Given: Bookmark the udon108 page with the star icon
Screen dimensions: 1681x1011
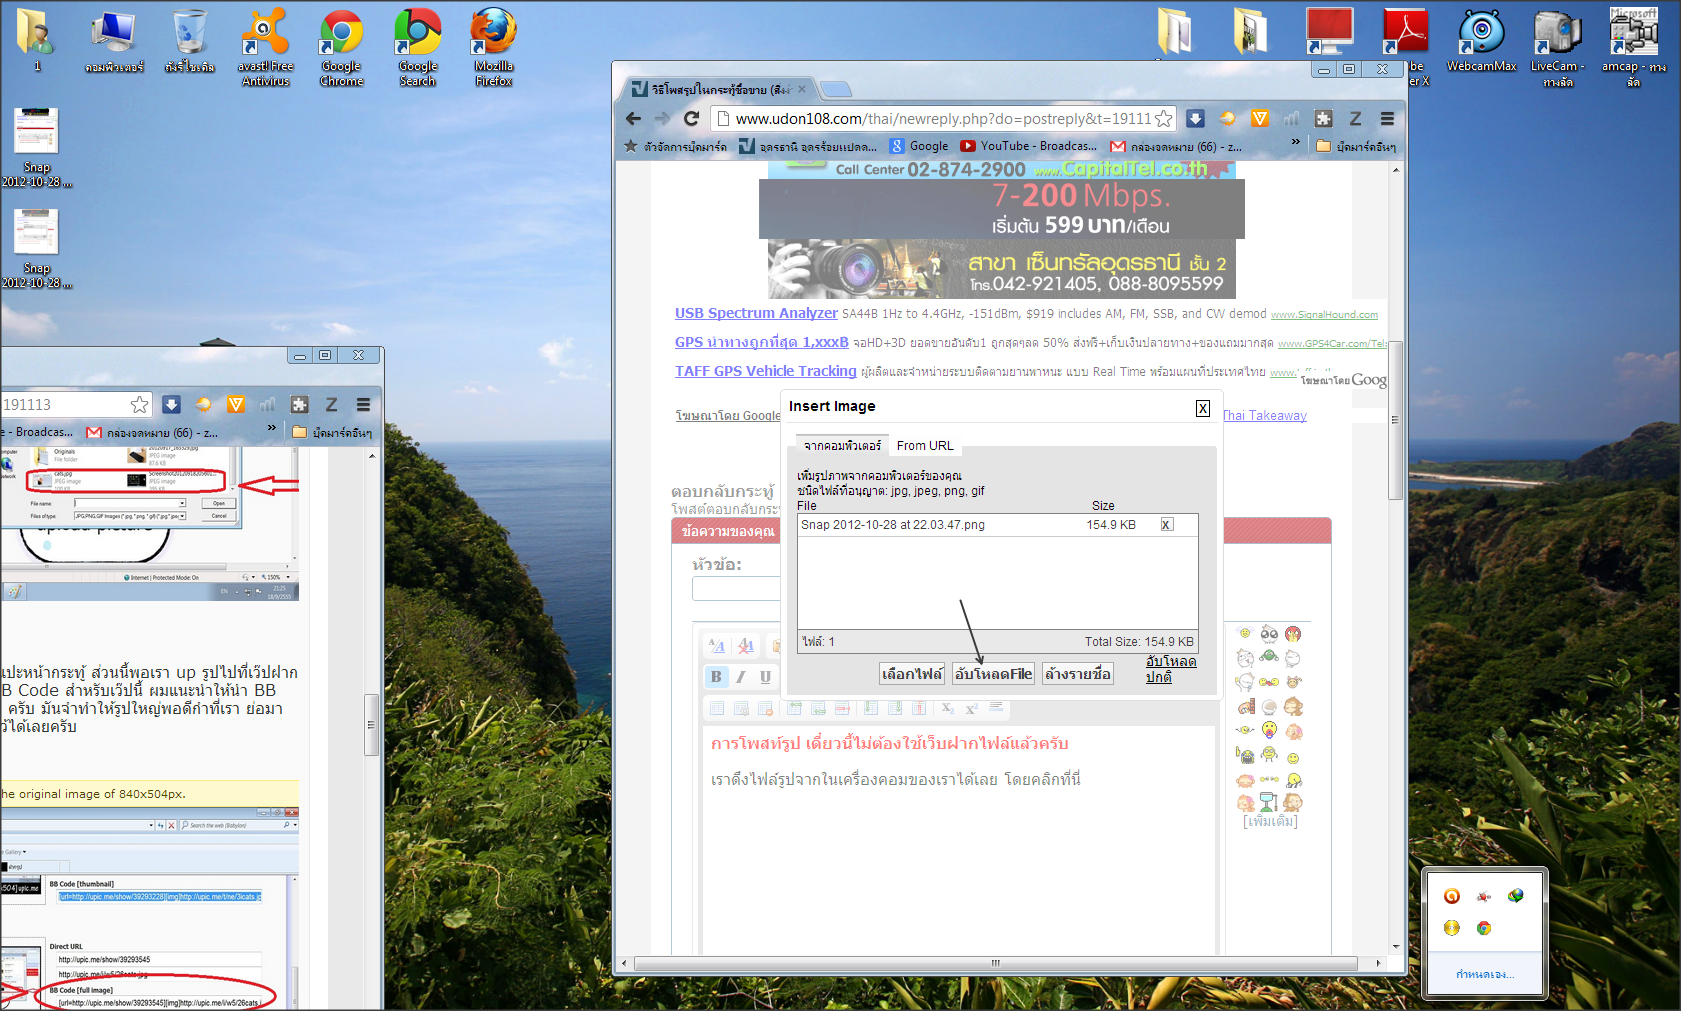Looking at the screenshot, I should point(1164,119).
